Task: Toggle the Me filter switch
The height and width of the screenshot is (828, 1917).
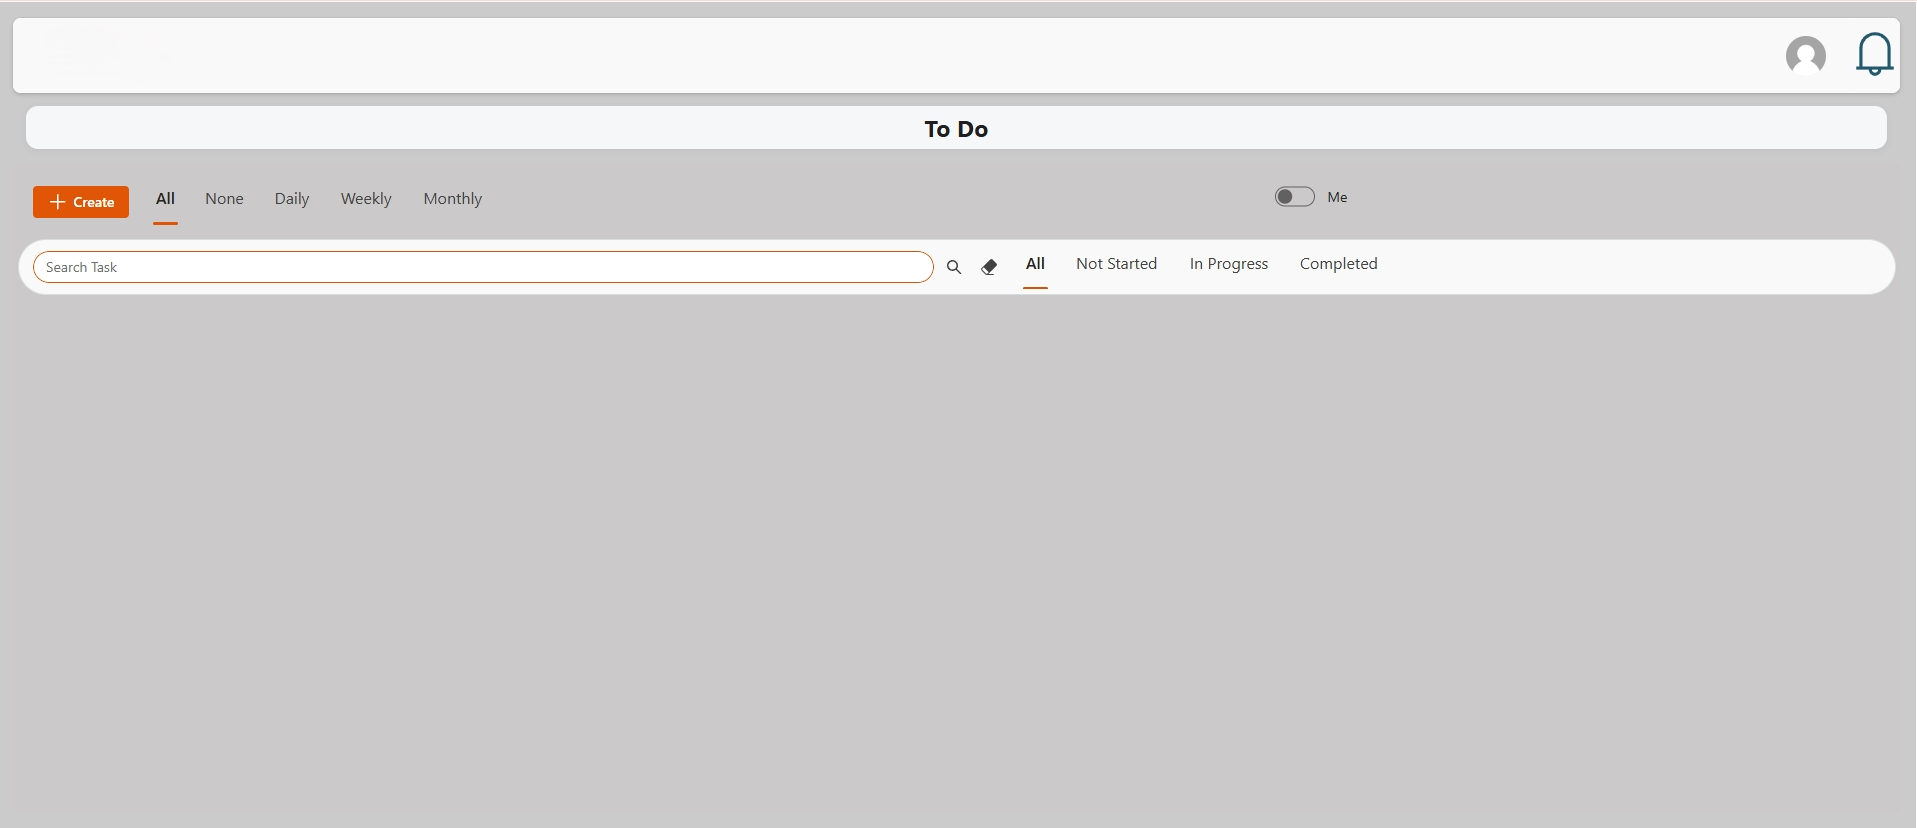Action: pos(1294,197)
